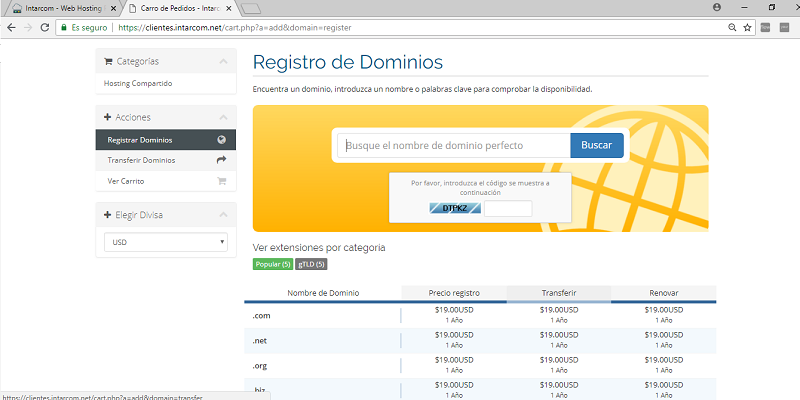The height and width of the screenshot is (400, 800).
Task: Click the Transferir column header
Action: [x=559, y=293]
